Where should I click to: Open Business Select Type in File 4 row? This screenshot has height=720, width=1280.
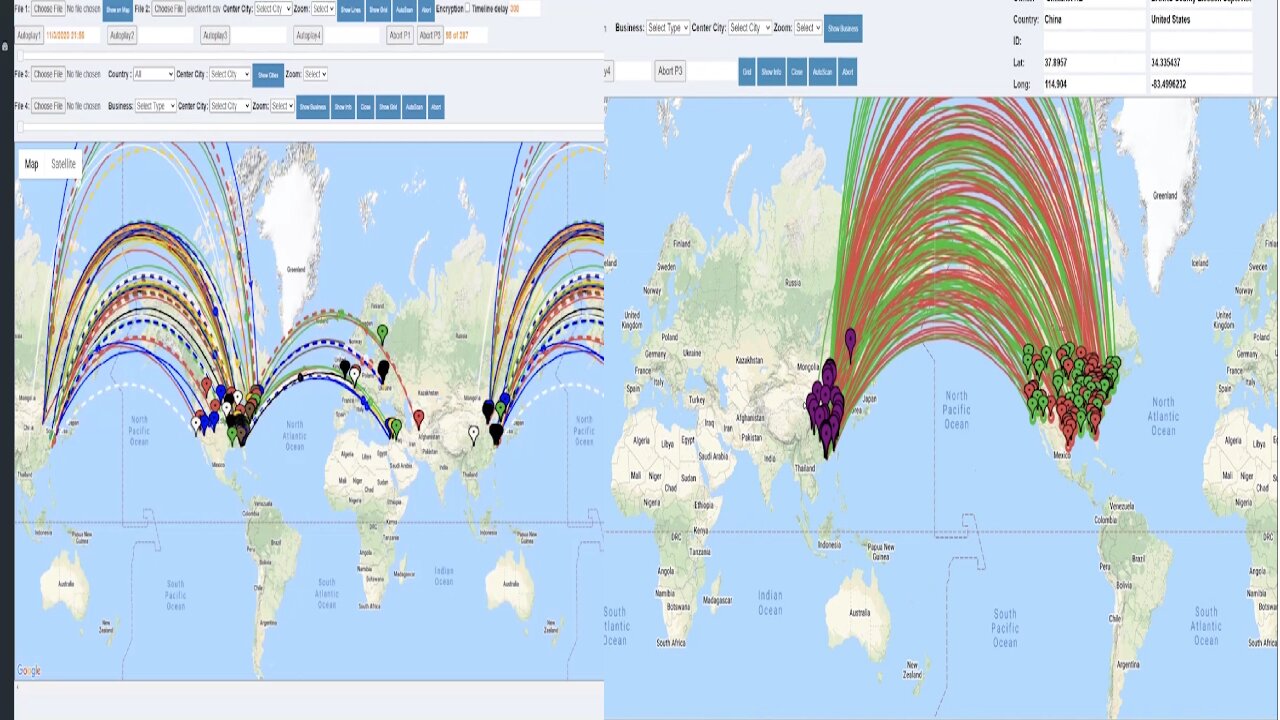tap(156, 106)
